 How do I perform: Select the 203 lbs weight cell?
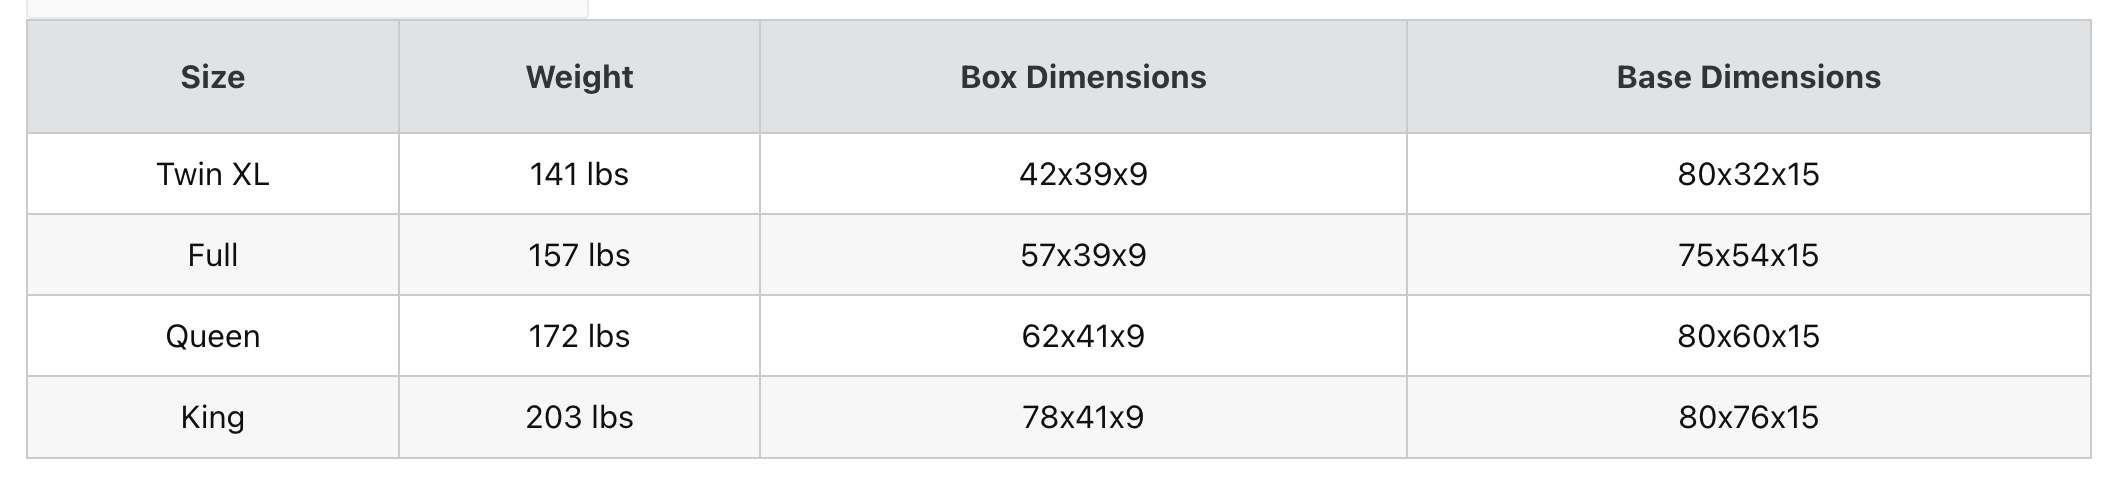coord(579,417)
